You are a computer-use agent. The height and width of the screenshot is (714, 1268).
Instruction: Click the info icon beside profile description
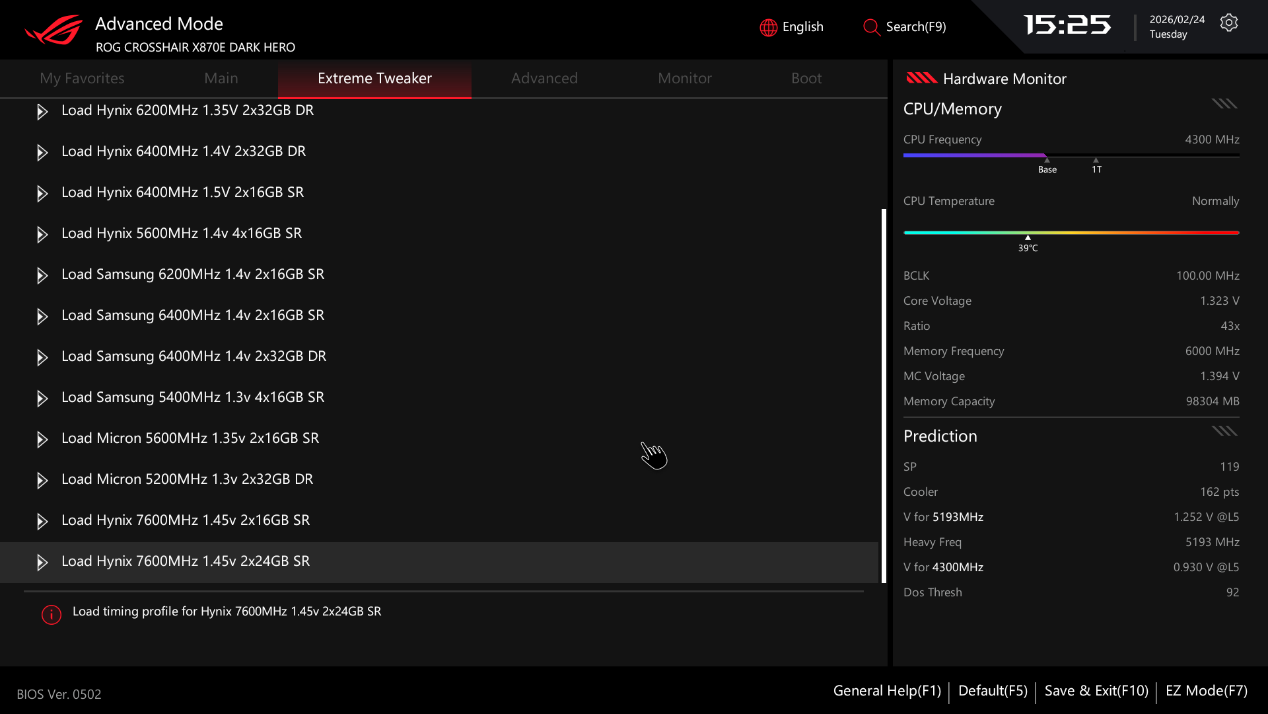(x=51, y=614)
